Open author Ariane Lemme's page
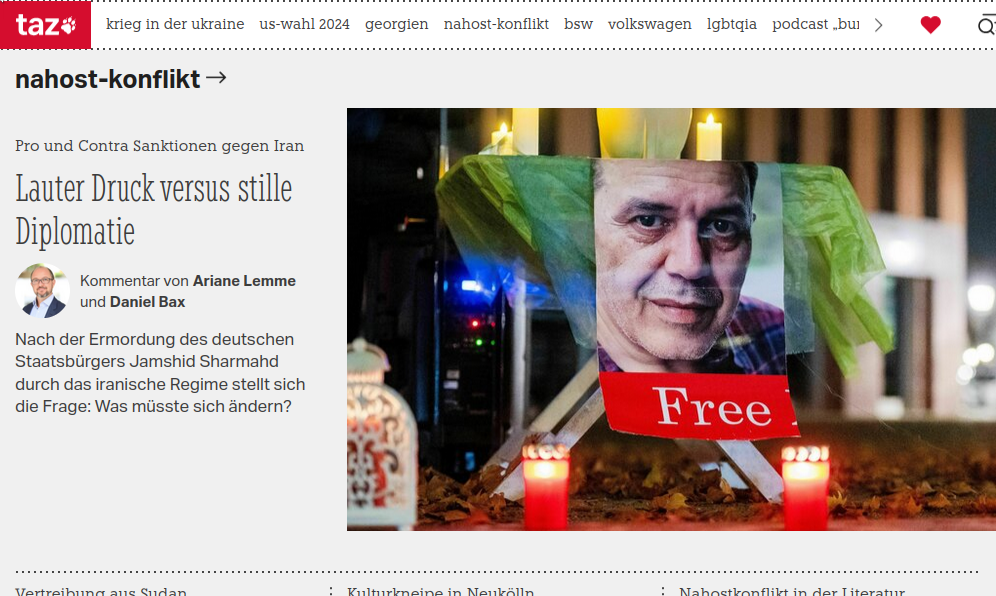996x596 pixels. tap(244, 281)
